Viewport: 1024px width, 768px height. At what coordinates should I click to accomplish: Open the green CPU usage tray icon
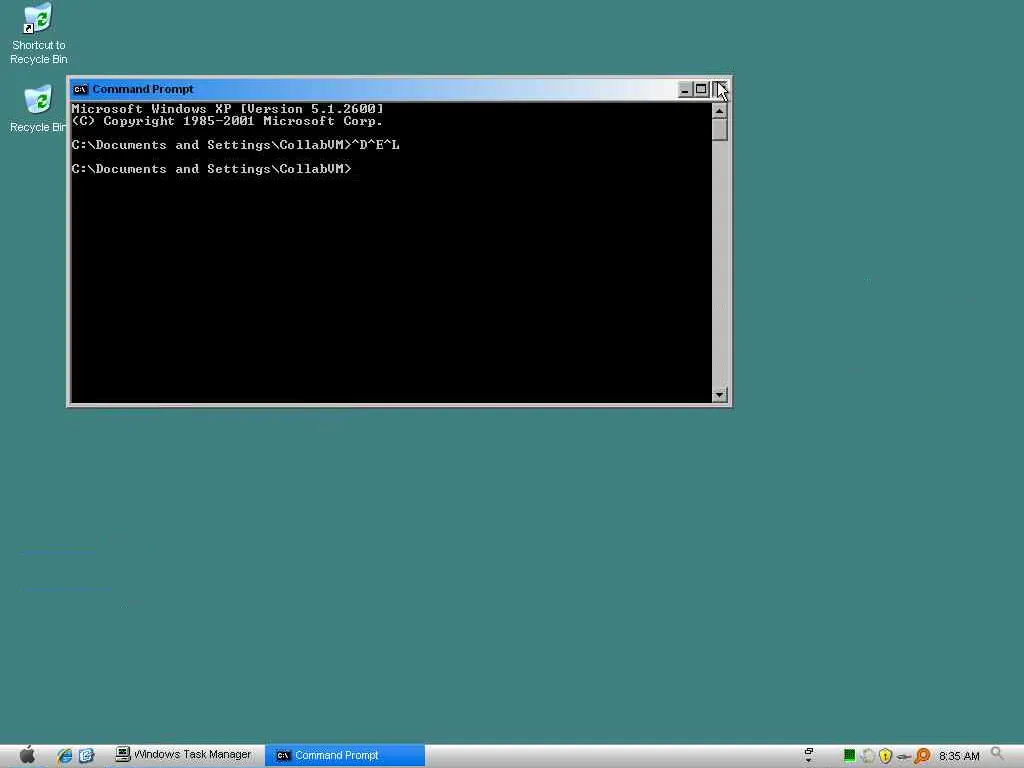click(x=849, y=756)
